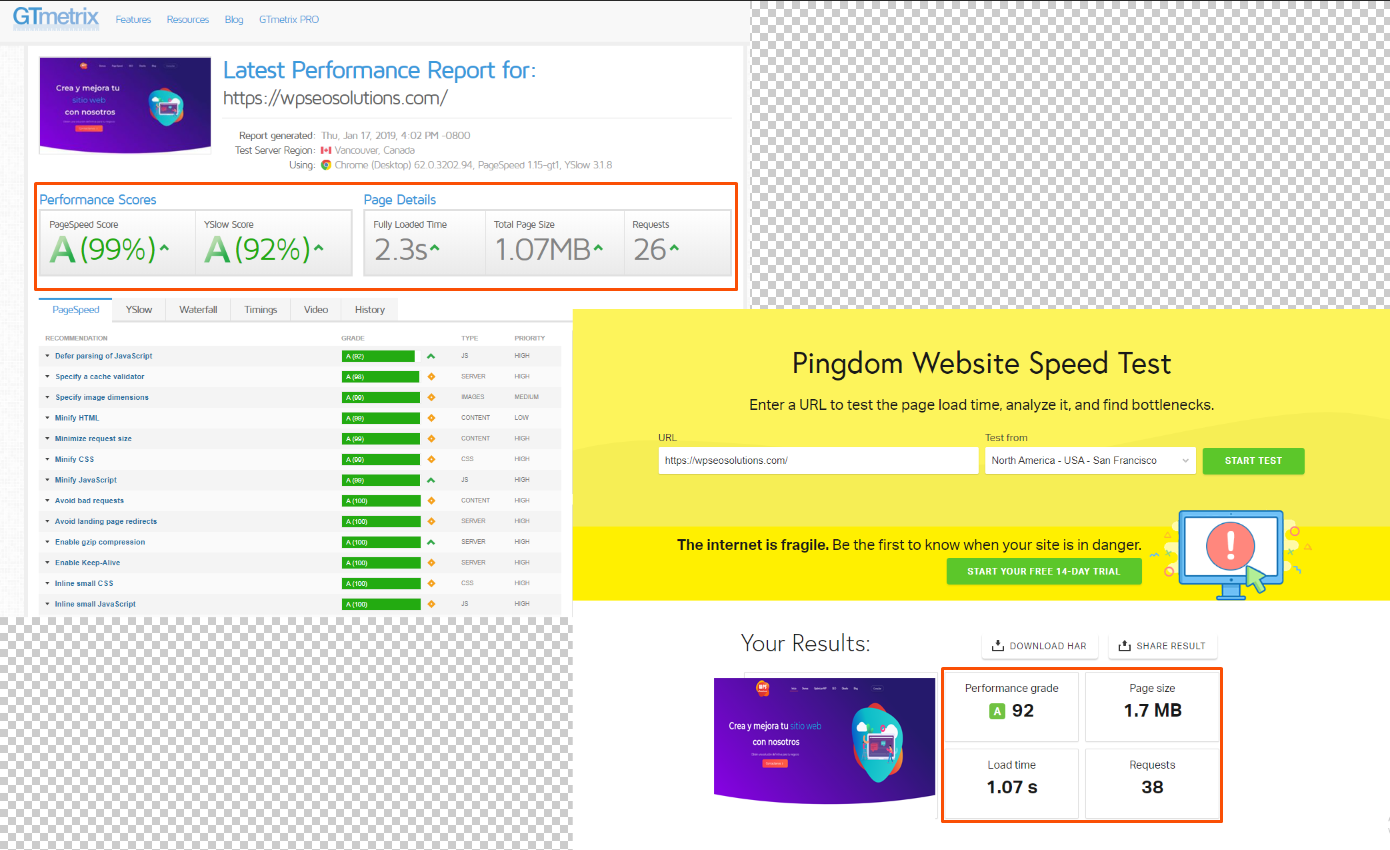Click the GTmetrix logo
The image size is (1390, 850).
56,19
